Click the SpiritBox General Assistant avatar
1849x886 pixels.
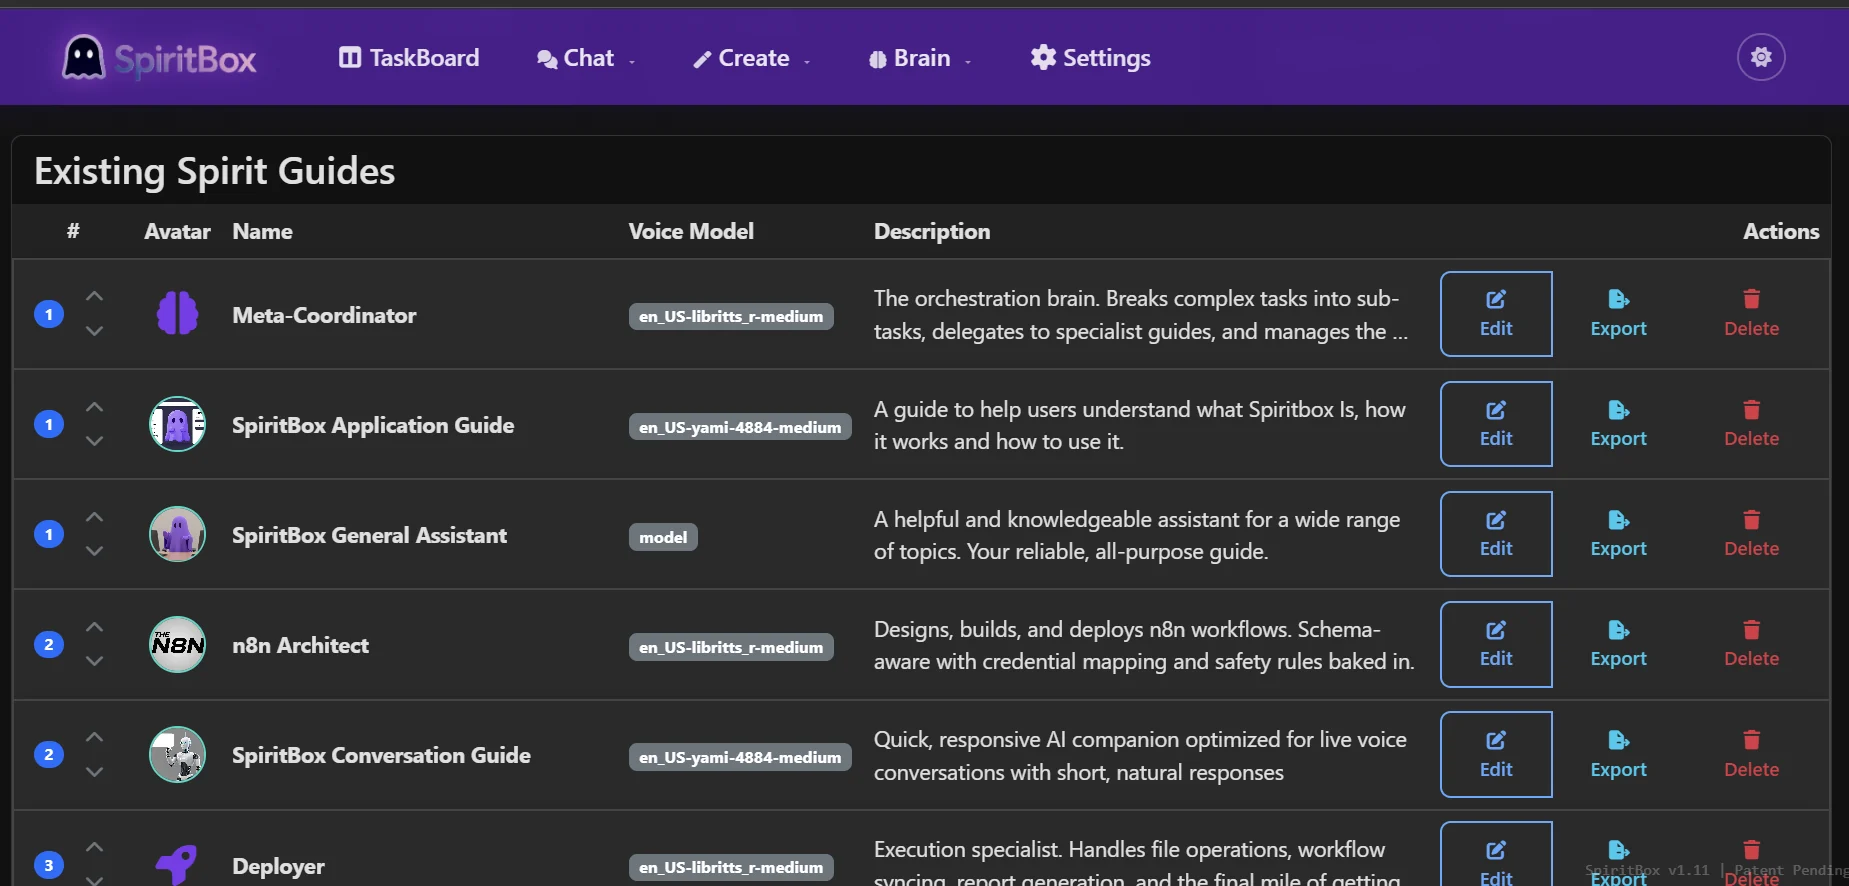click(x=177, y=534)
